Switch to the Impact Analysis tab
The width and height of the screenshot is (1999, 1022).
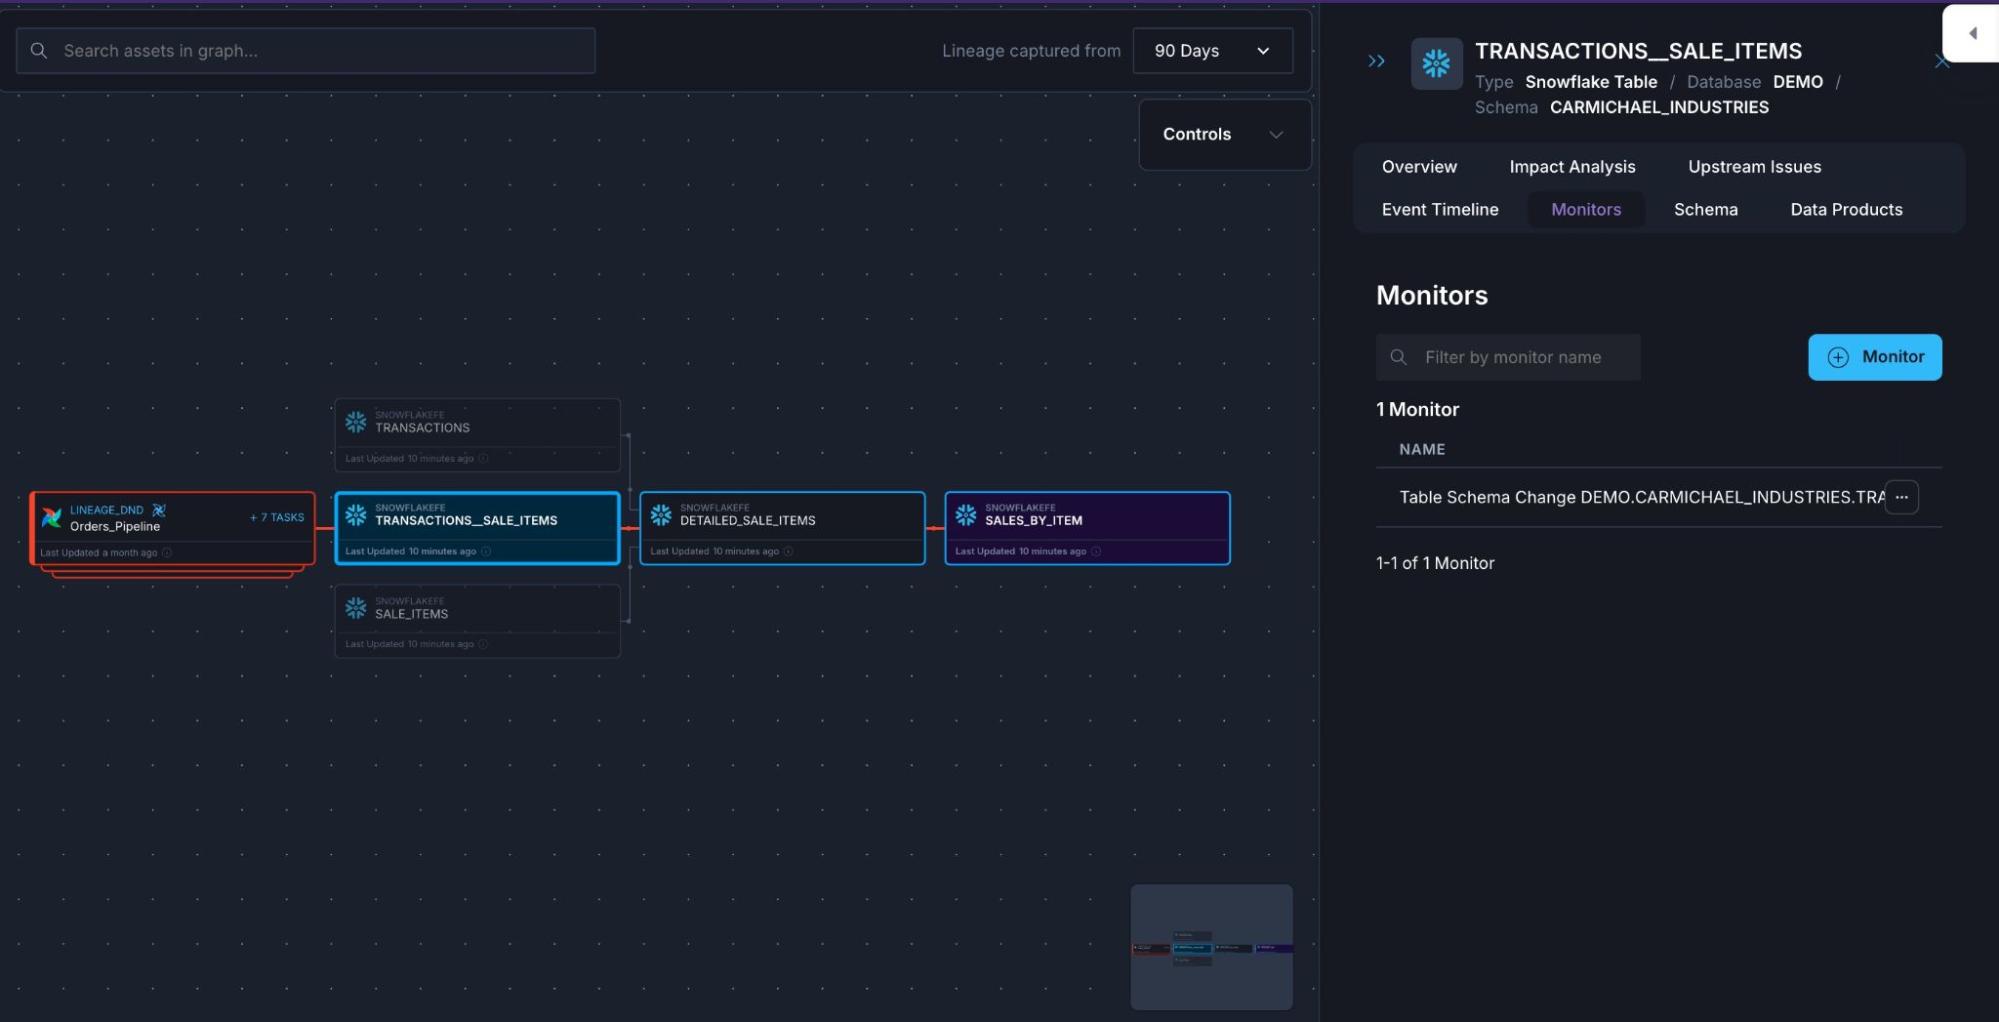click(1572, 167)
